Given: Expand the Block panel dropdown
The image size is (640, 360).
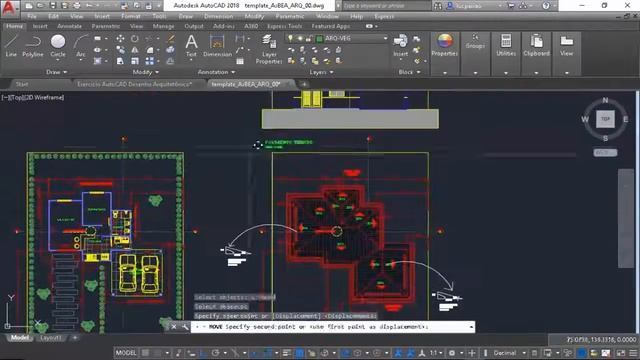Looking at the screenshot, I should 409,72.
